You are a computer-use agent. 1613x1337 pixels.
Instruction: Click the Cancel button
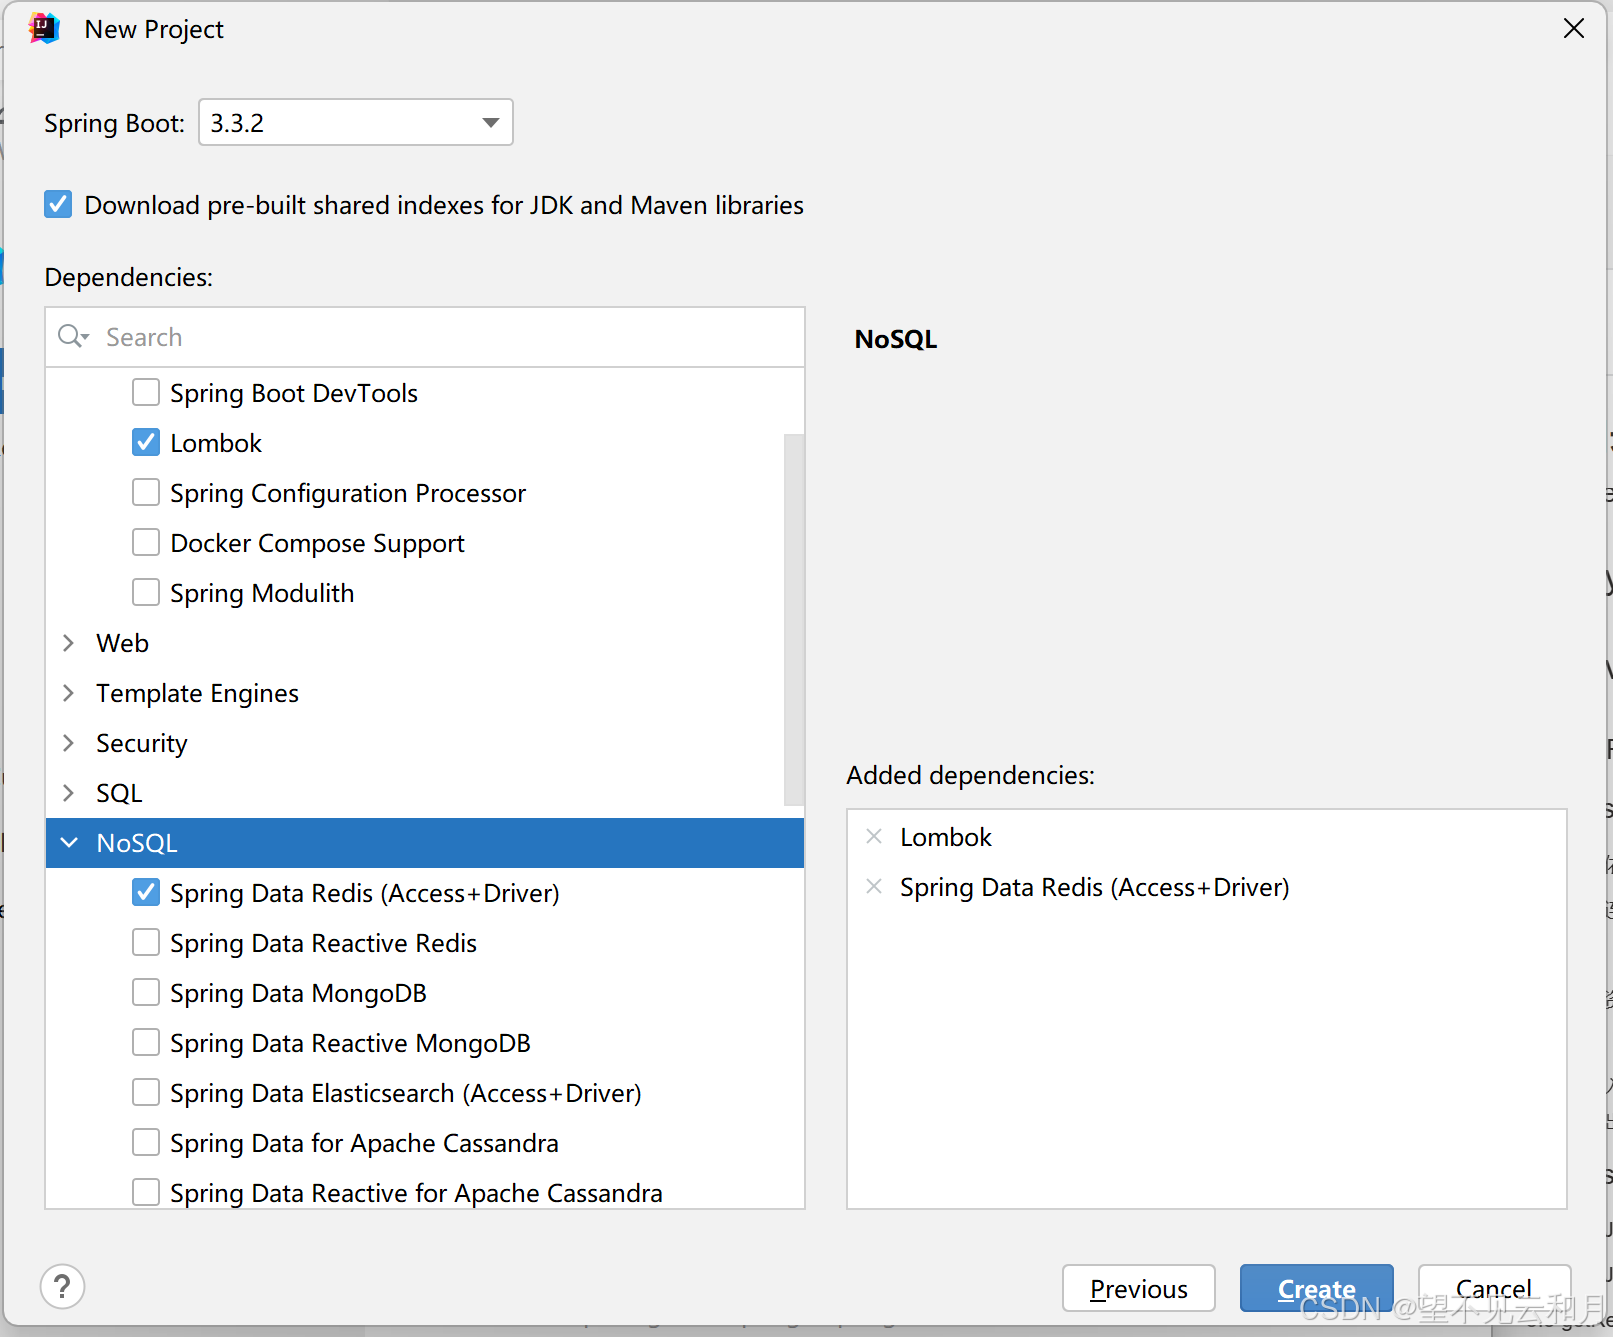(1494, 1288)
